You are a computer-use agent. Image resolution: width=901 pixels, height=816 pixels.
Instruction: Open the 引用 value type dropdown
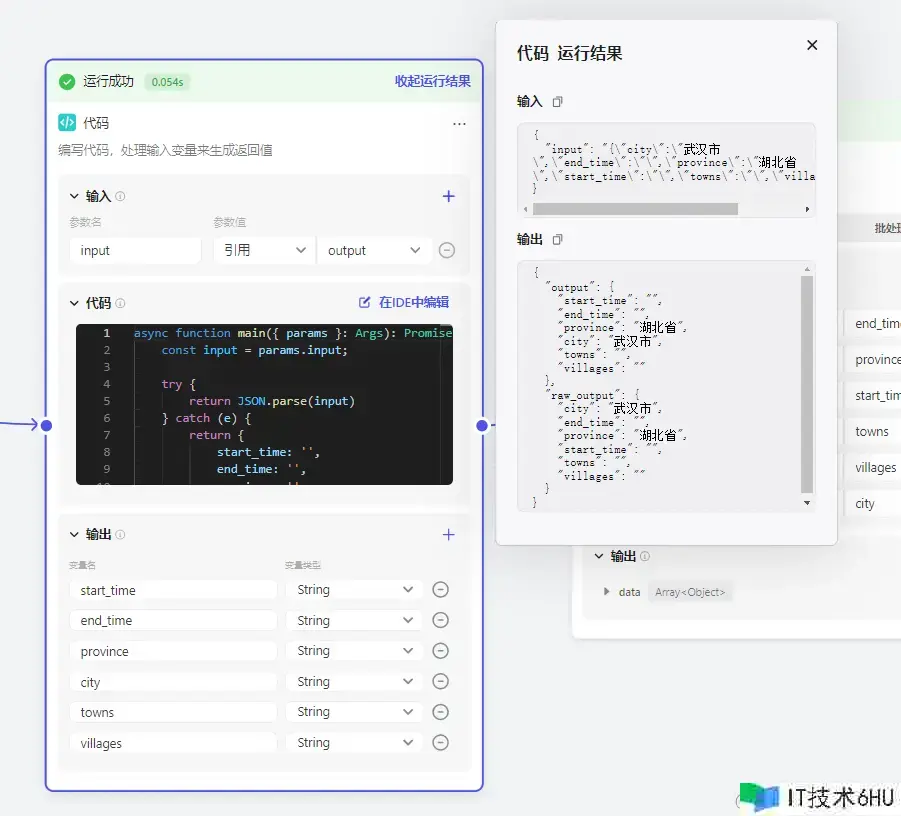(264, 250)
